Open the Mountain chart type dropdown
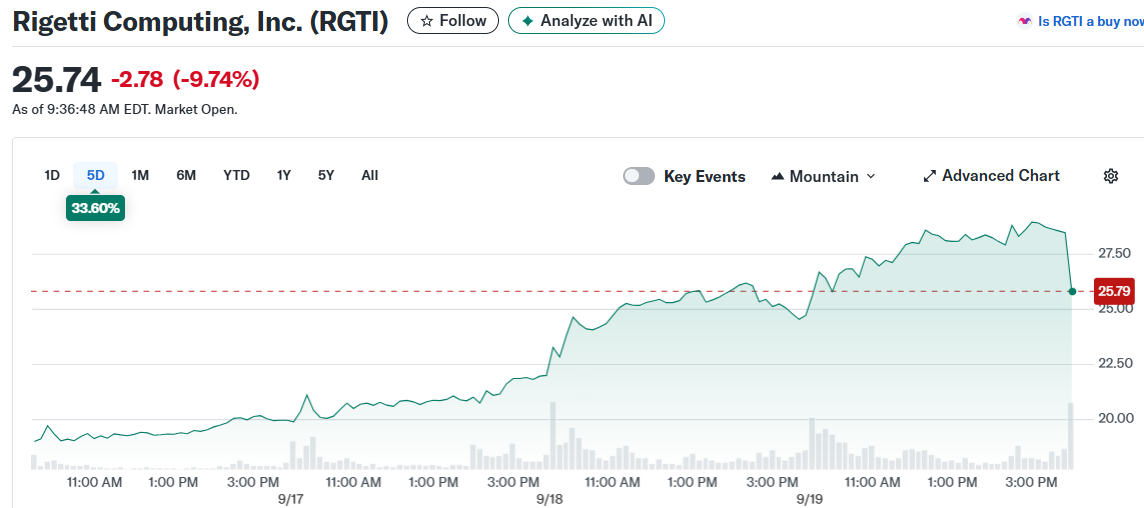Screen dimensions: 1144x508 pyautogui.click(x=823, y=177)
